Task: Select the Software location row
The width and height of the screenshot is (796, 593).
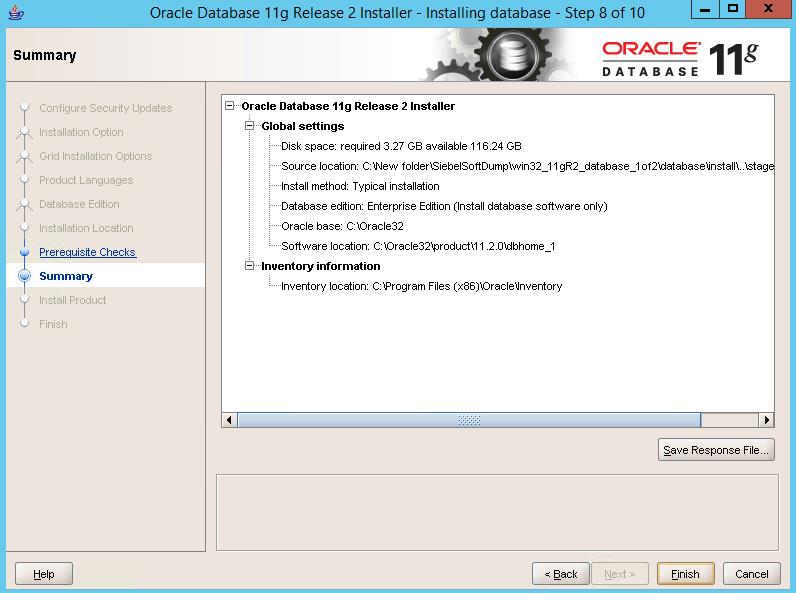Action: [x=418, y=246]
